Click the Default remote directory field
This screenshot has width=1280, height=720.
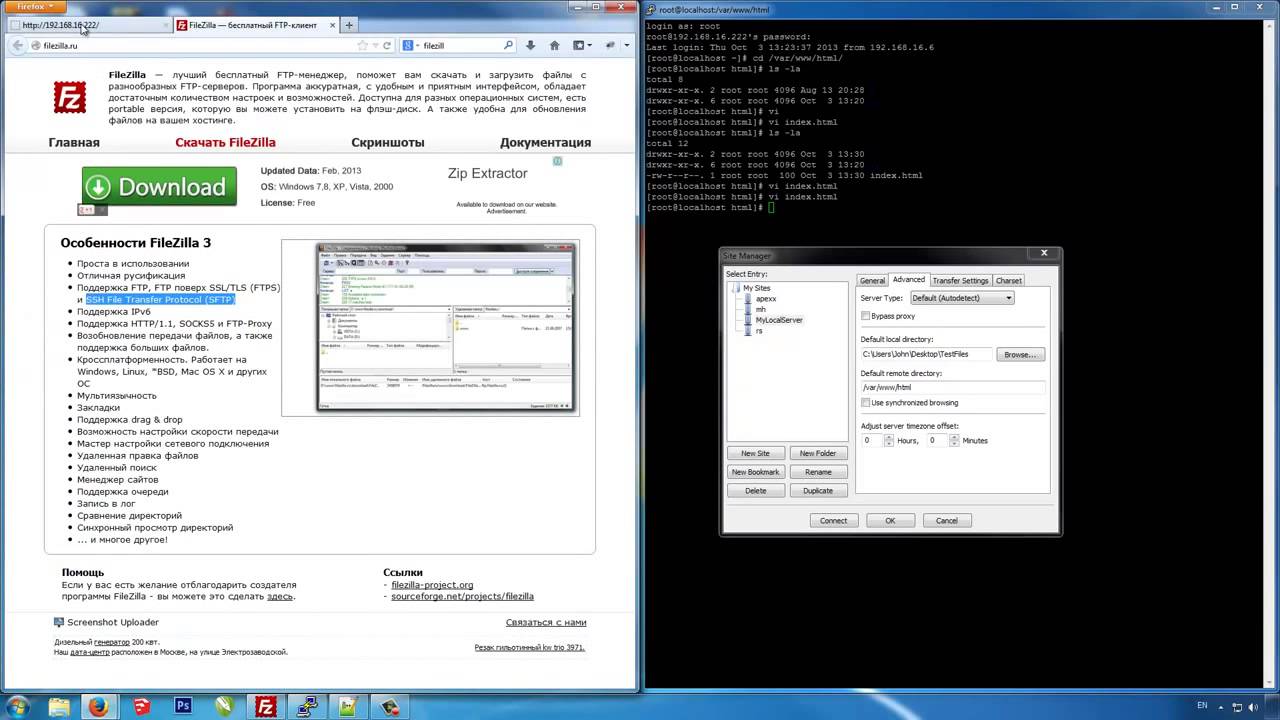(952, 388)
